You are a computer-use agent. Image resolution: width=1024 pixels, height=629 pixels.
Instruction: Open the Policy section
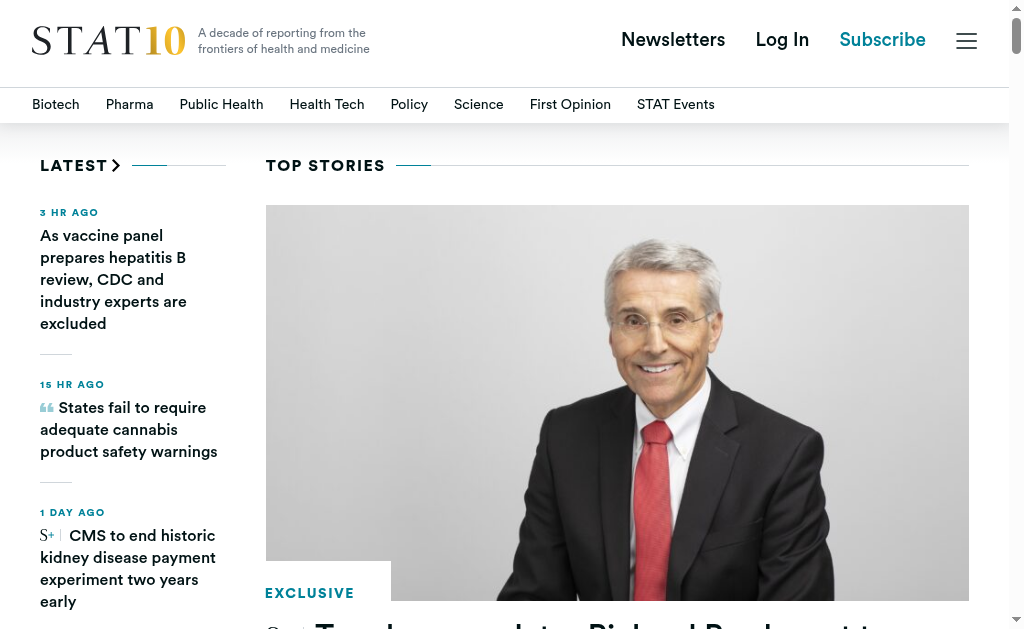coord(409,105)
